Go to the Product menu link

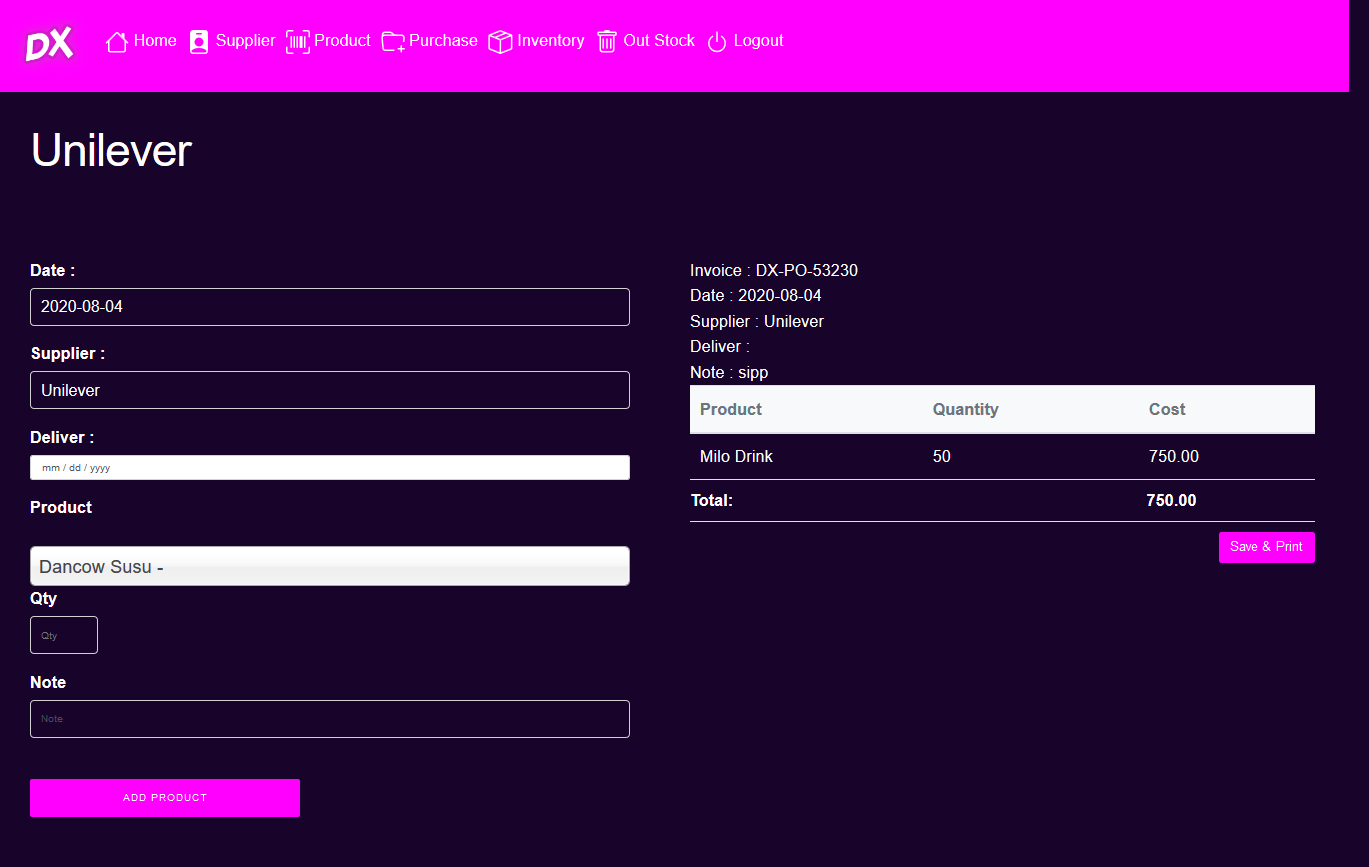pyautogui.click(x=342, y=41)
